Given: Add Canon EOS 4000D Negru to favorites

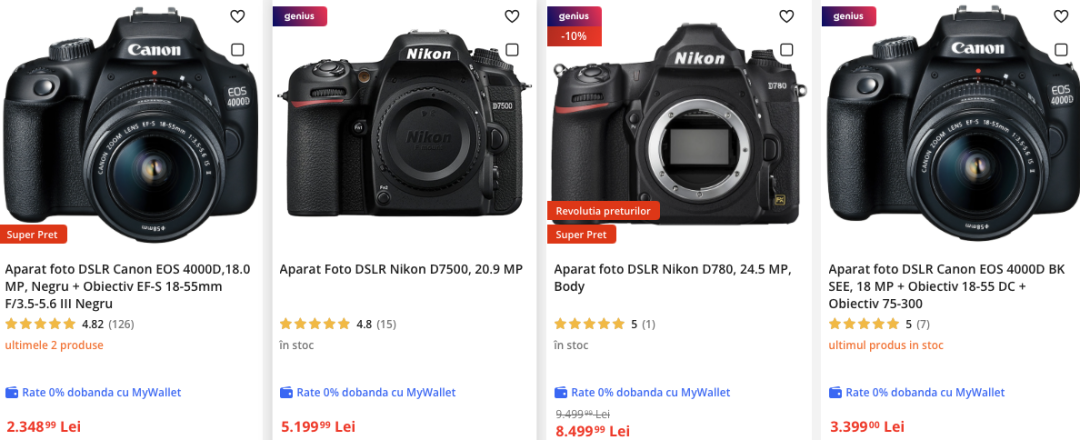Looking at the screenshot, I should [x=237, y=16].
